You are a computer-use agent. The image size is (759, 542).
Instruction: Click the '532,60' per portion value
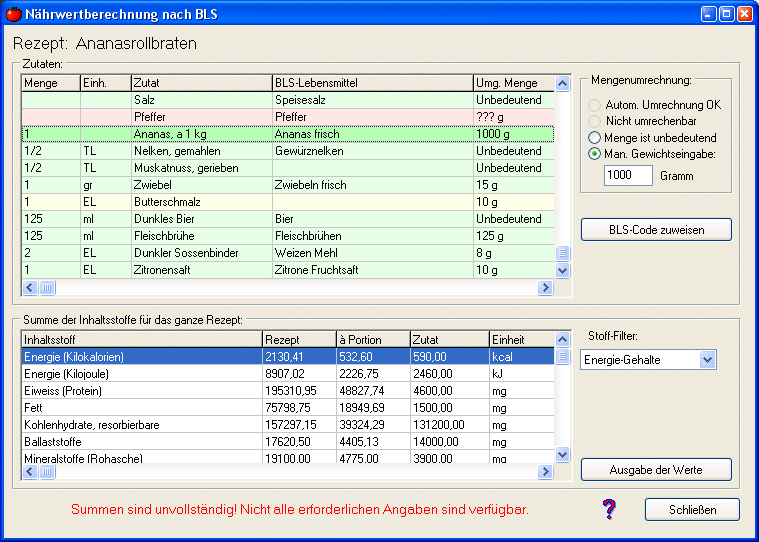click(373, 357)
